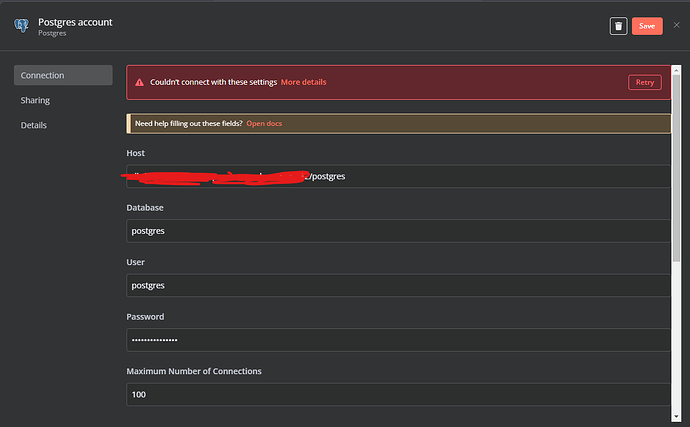Select the Connection tab
The width and height of the screenshot is (690, 427).
63,75
